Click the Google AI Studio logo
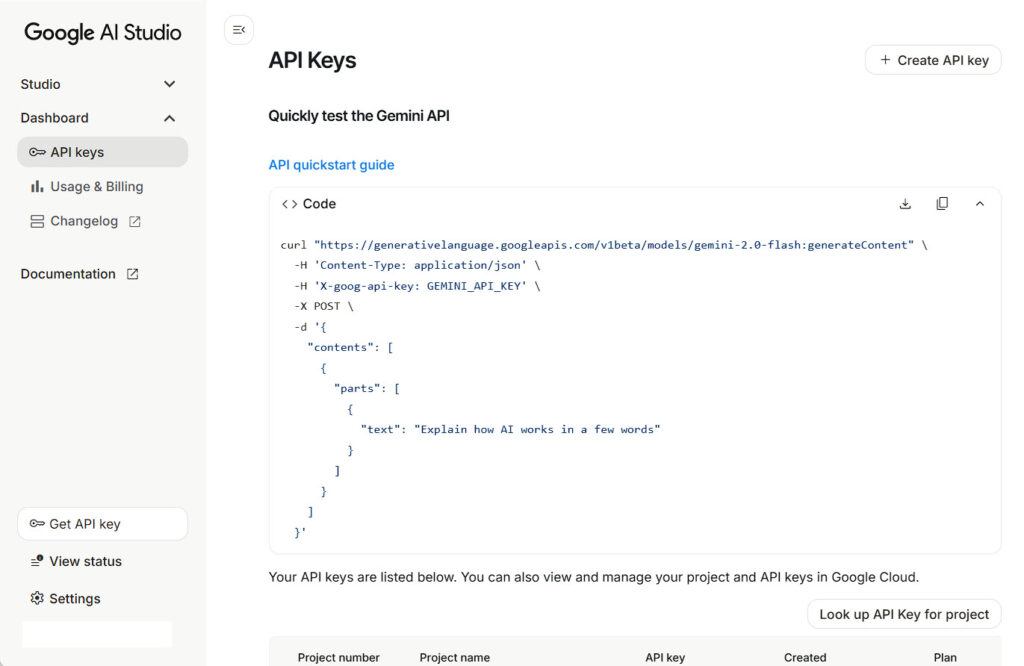 (x=103, y=32)
